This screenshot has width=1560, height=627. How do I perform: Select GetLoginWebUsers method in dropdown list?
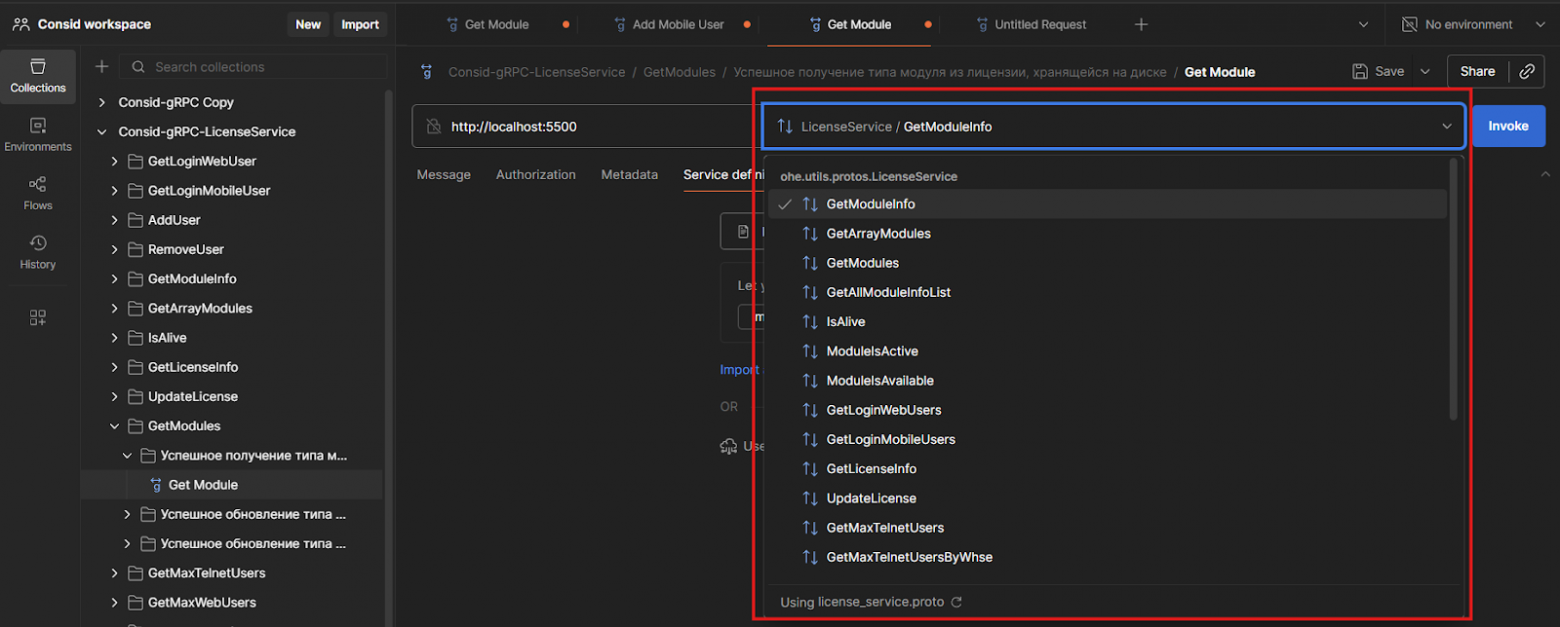click(x=1107, y=410)
